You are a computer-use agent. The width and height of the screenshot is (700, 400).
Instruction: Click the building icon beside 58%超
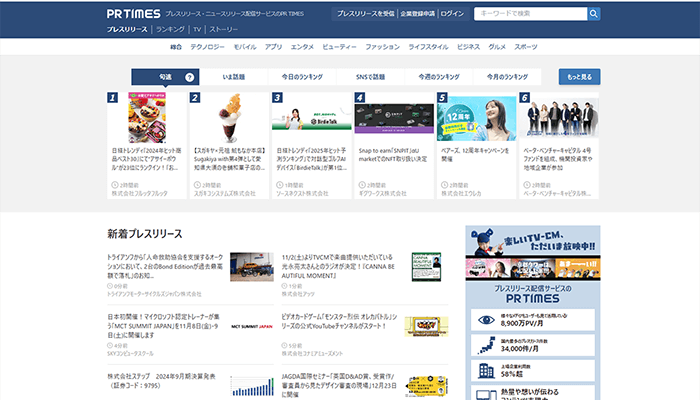(x=486, y=371)
